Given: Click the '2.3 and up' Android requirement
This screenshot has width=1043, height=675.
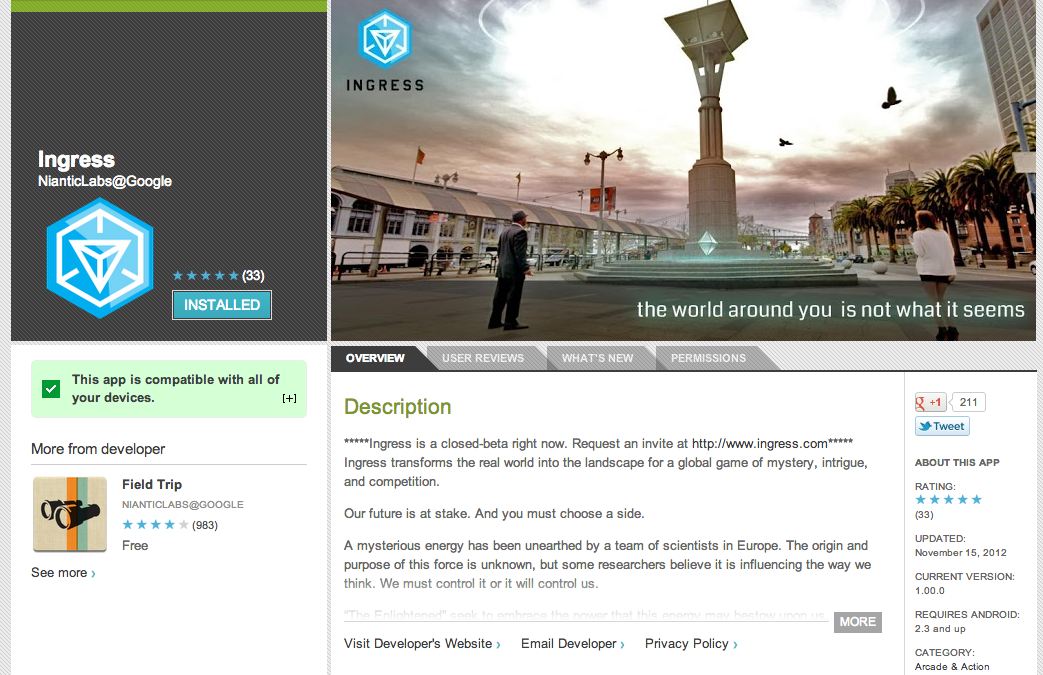Looking at the screenshot, I should tap(940, 628).
